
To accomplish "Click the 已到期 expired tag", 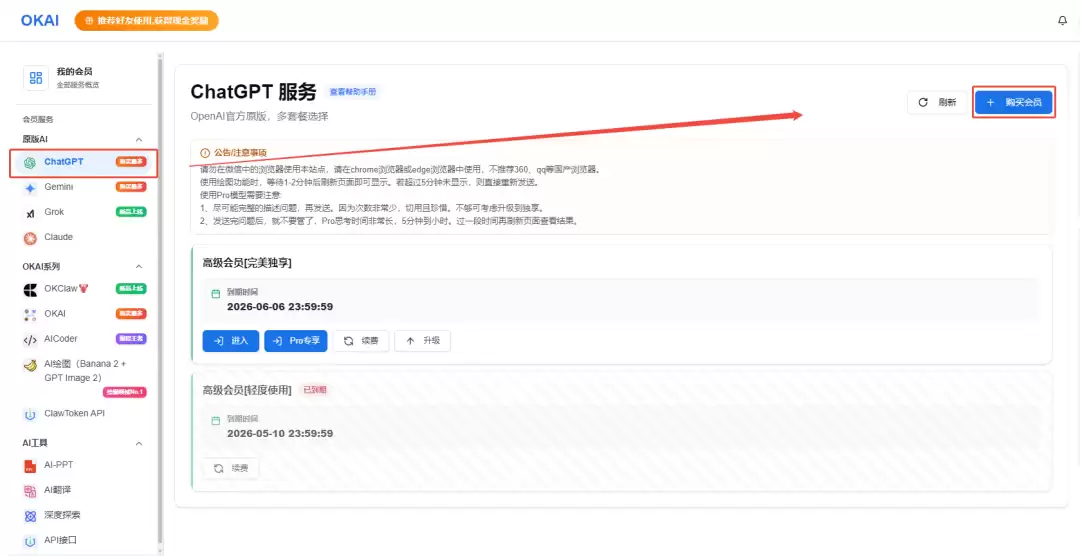I will [315, 390].
